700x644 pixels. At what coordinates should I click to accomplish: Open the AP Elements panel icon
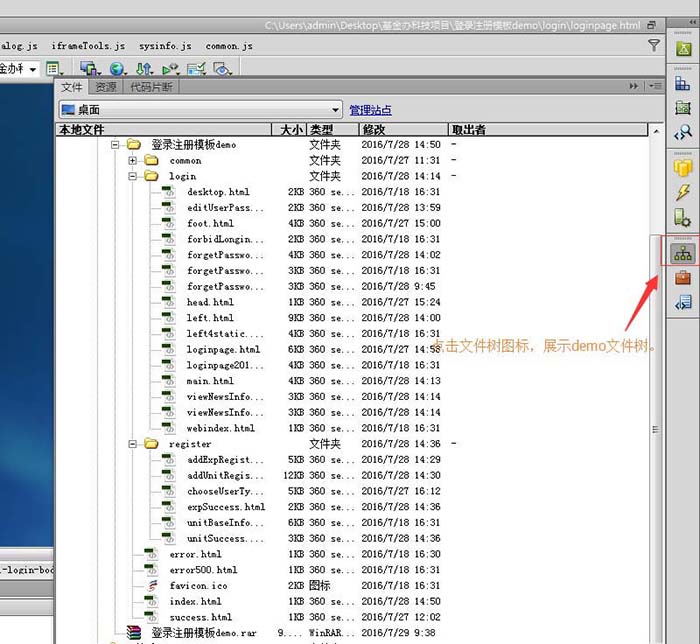click(x=683, y=108)
